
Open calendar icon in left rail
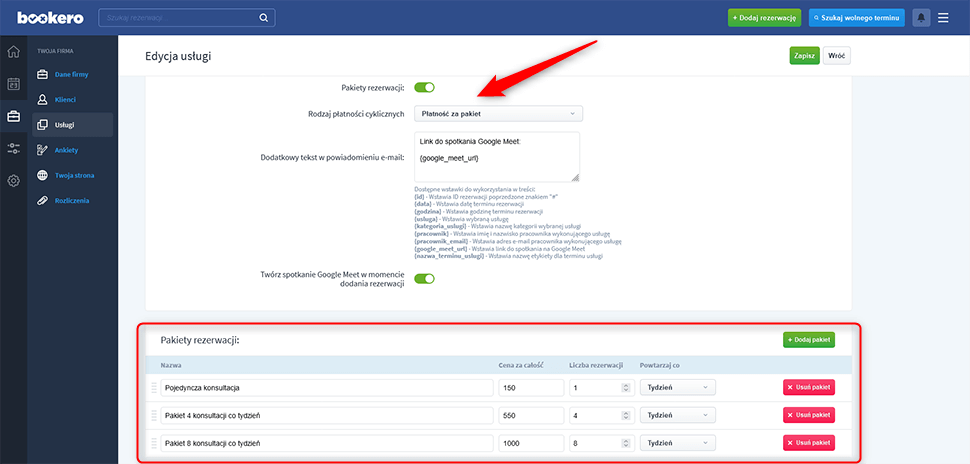[x=14, y=84]
